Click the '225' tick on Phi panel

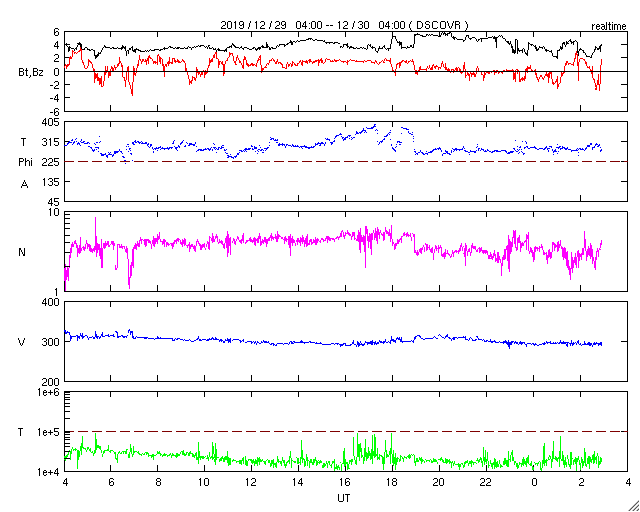[x=52, y=162]
